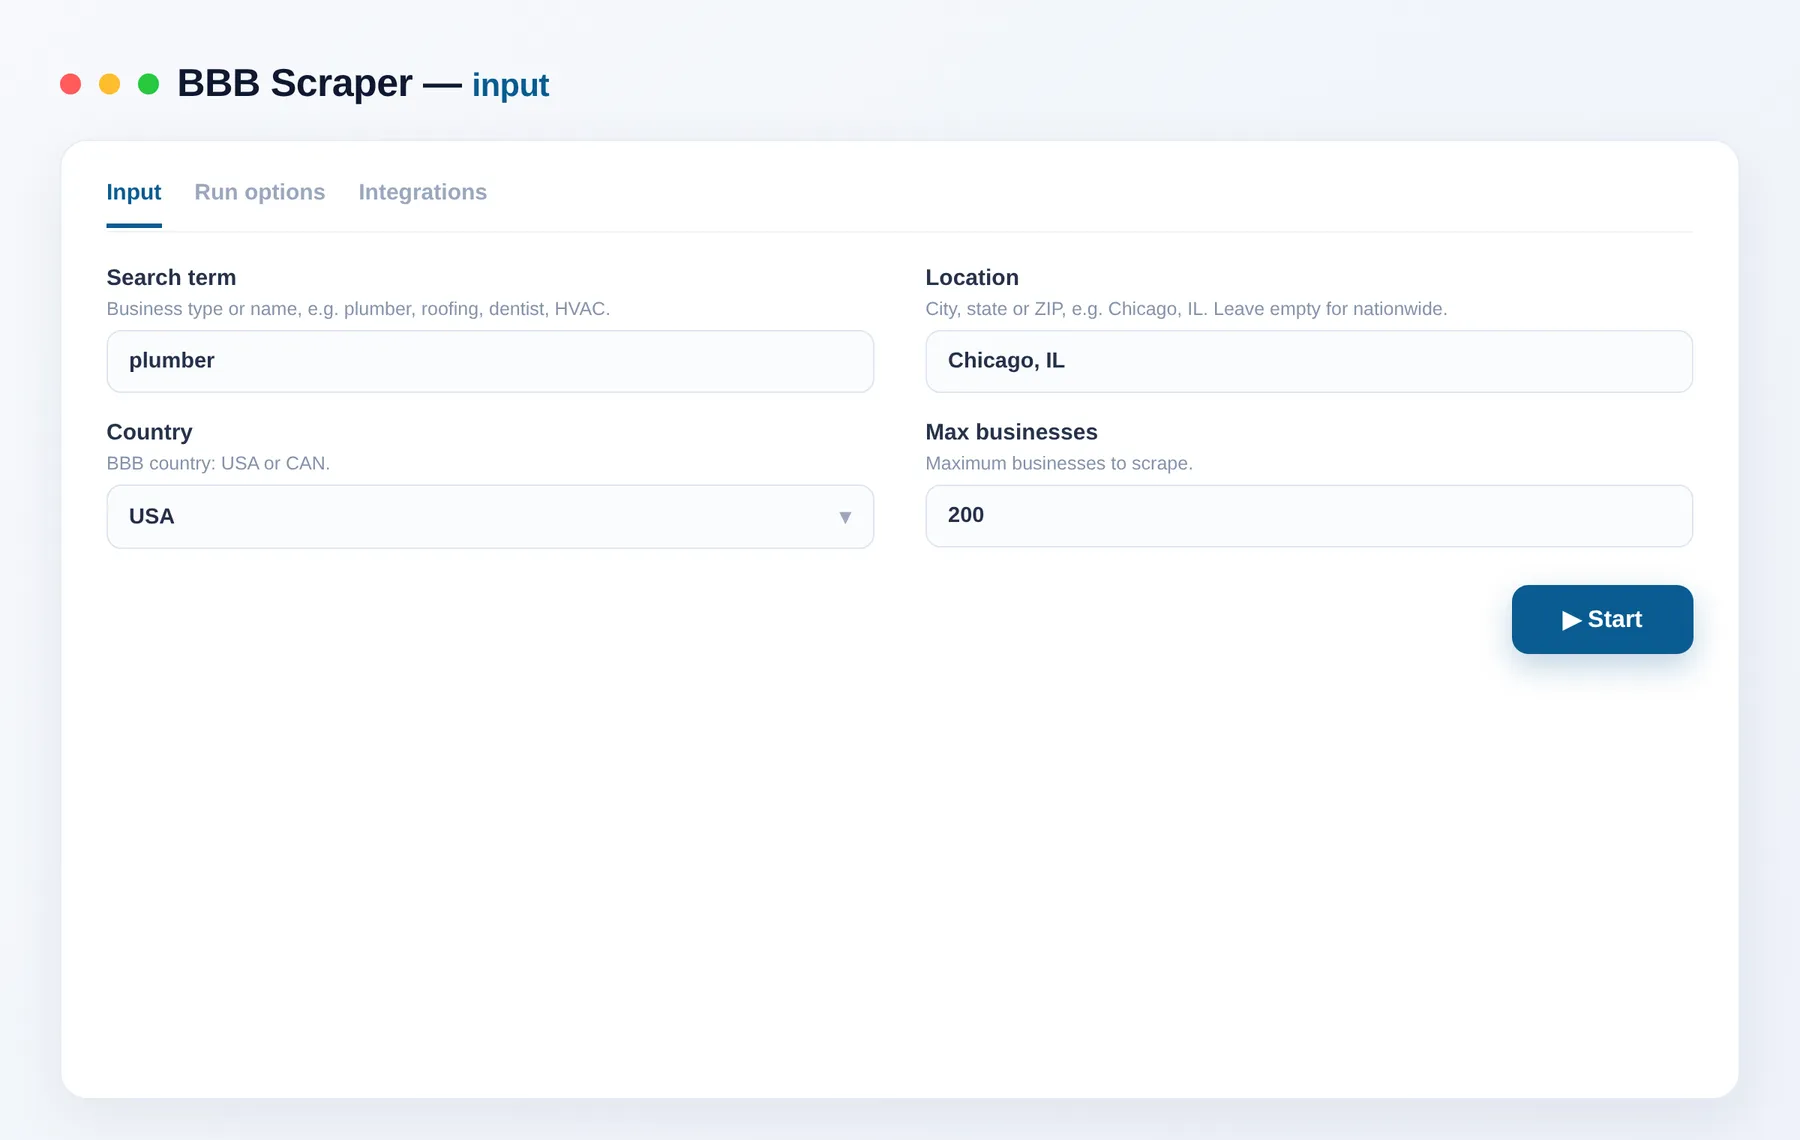Click the 'Business type or name' hint text
Image resolution: width=1800 pixels, height=1140 pixels.
point(358,309)
